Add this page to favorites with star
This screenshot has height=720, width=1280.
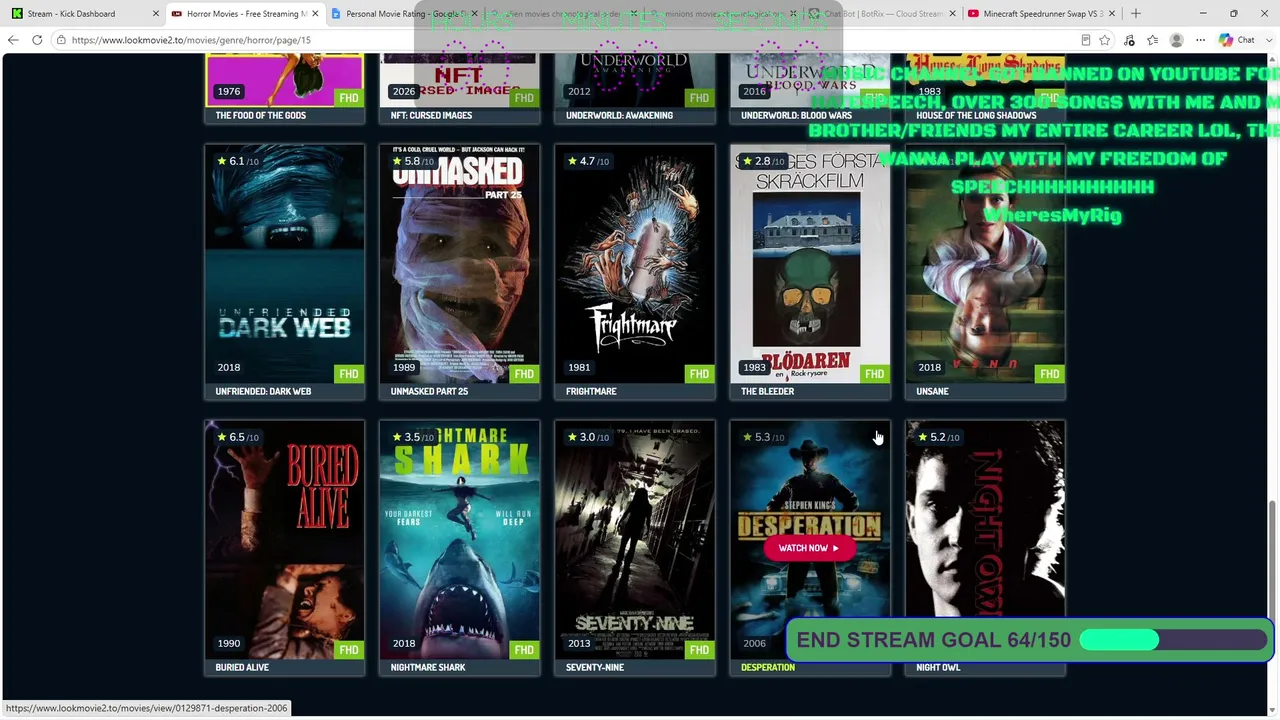(1105, 40)
